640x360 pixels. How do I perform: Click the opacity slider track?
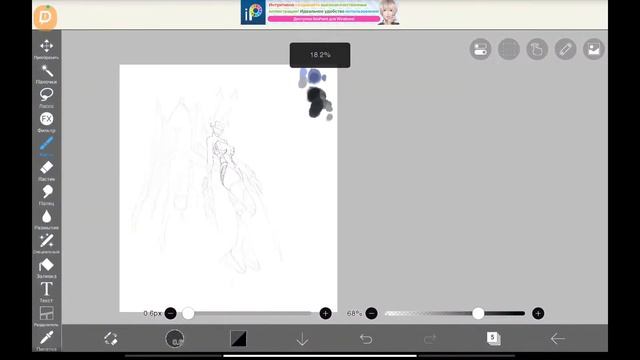point(455,313)
